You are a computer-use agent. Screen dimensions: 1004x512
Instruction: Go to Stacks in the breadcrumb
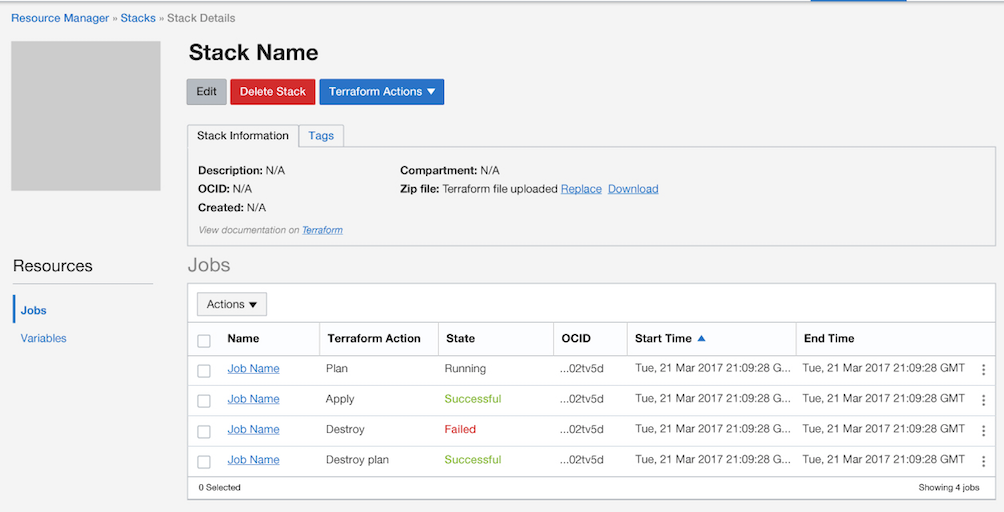tap(138, 18)
